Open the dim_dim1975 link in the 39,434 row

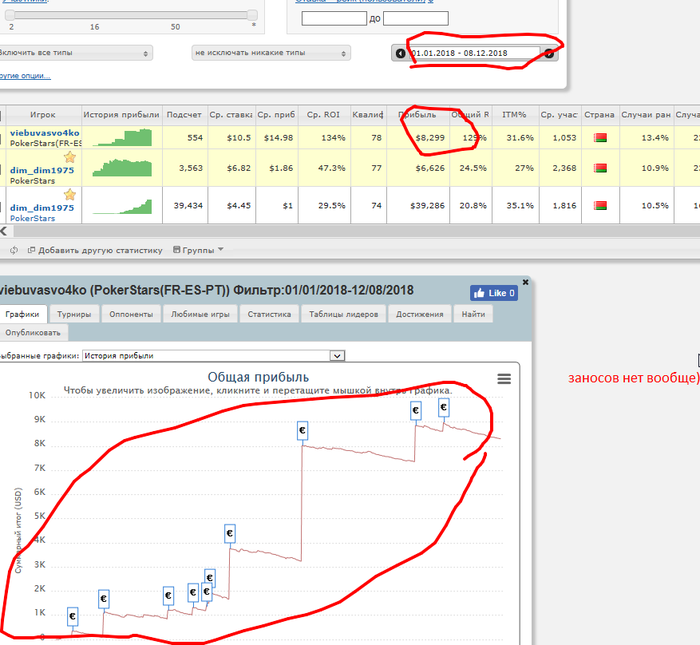point(42,208)
